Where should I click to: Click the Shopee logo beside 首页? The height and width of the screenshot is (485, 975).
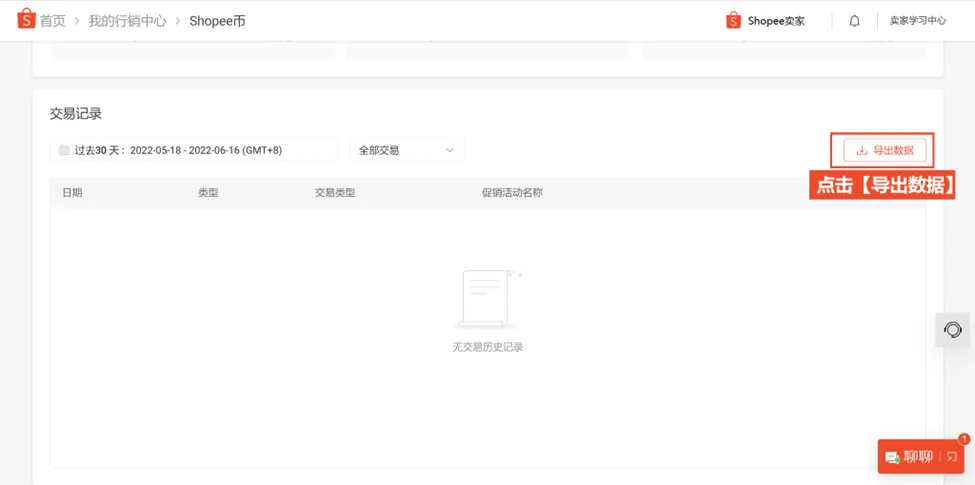(x=26, y=20)
